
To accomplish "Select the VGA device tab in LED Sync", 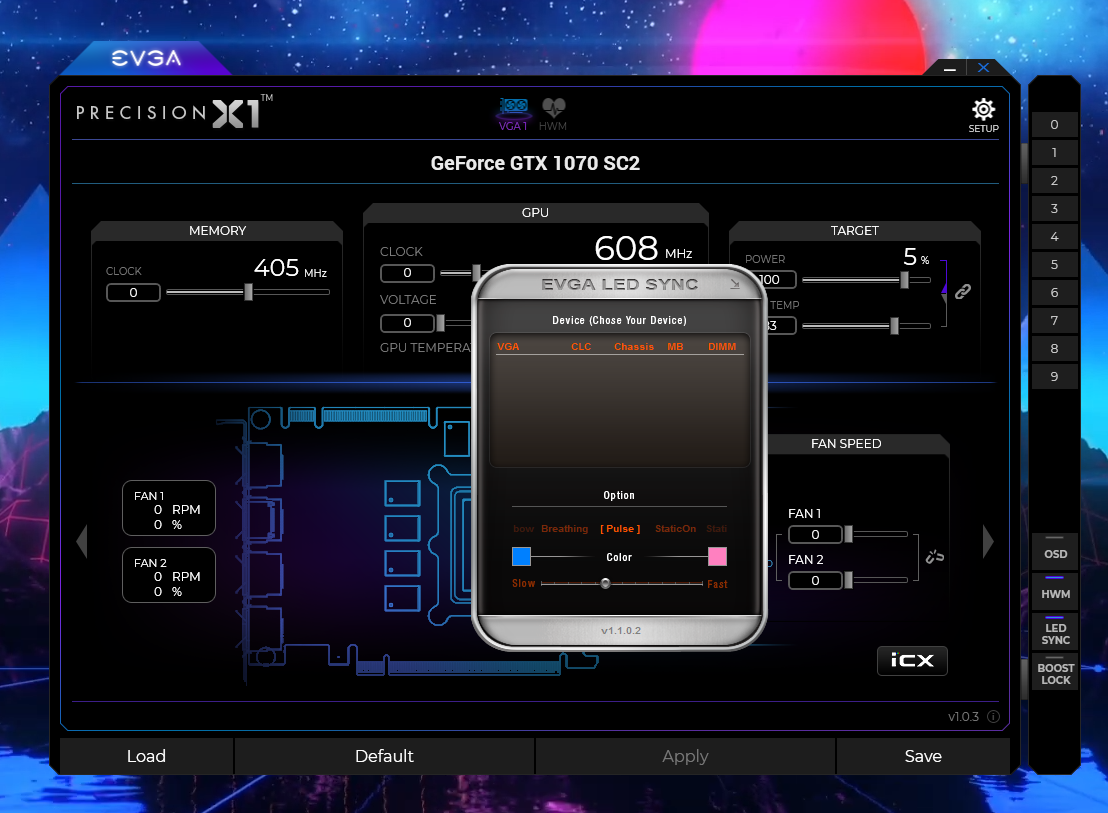I will click(508, 346).
